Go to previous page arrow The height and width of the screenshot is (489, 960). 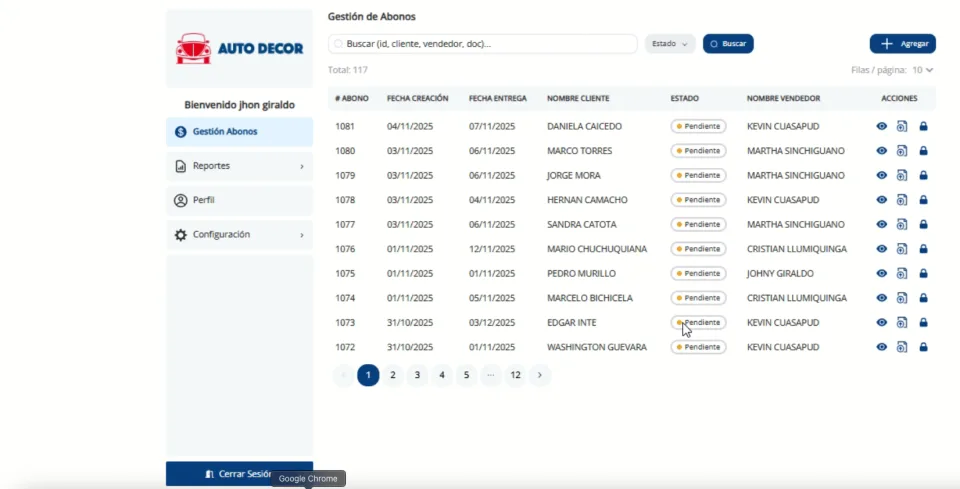click(343, 375)
